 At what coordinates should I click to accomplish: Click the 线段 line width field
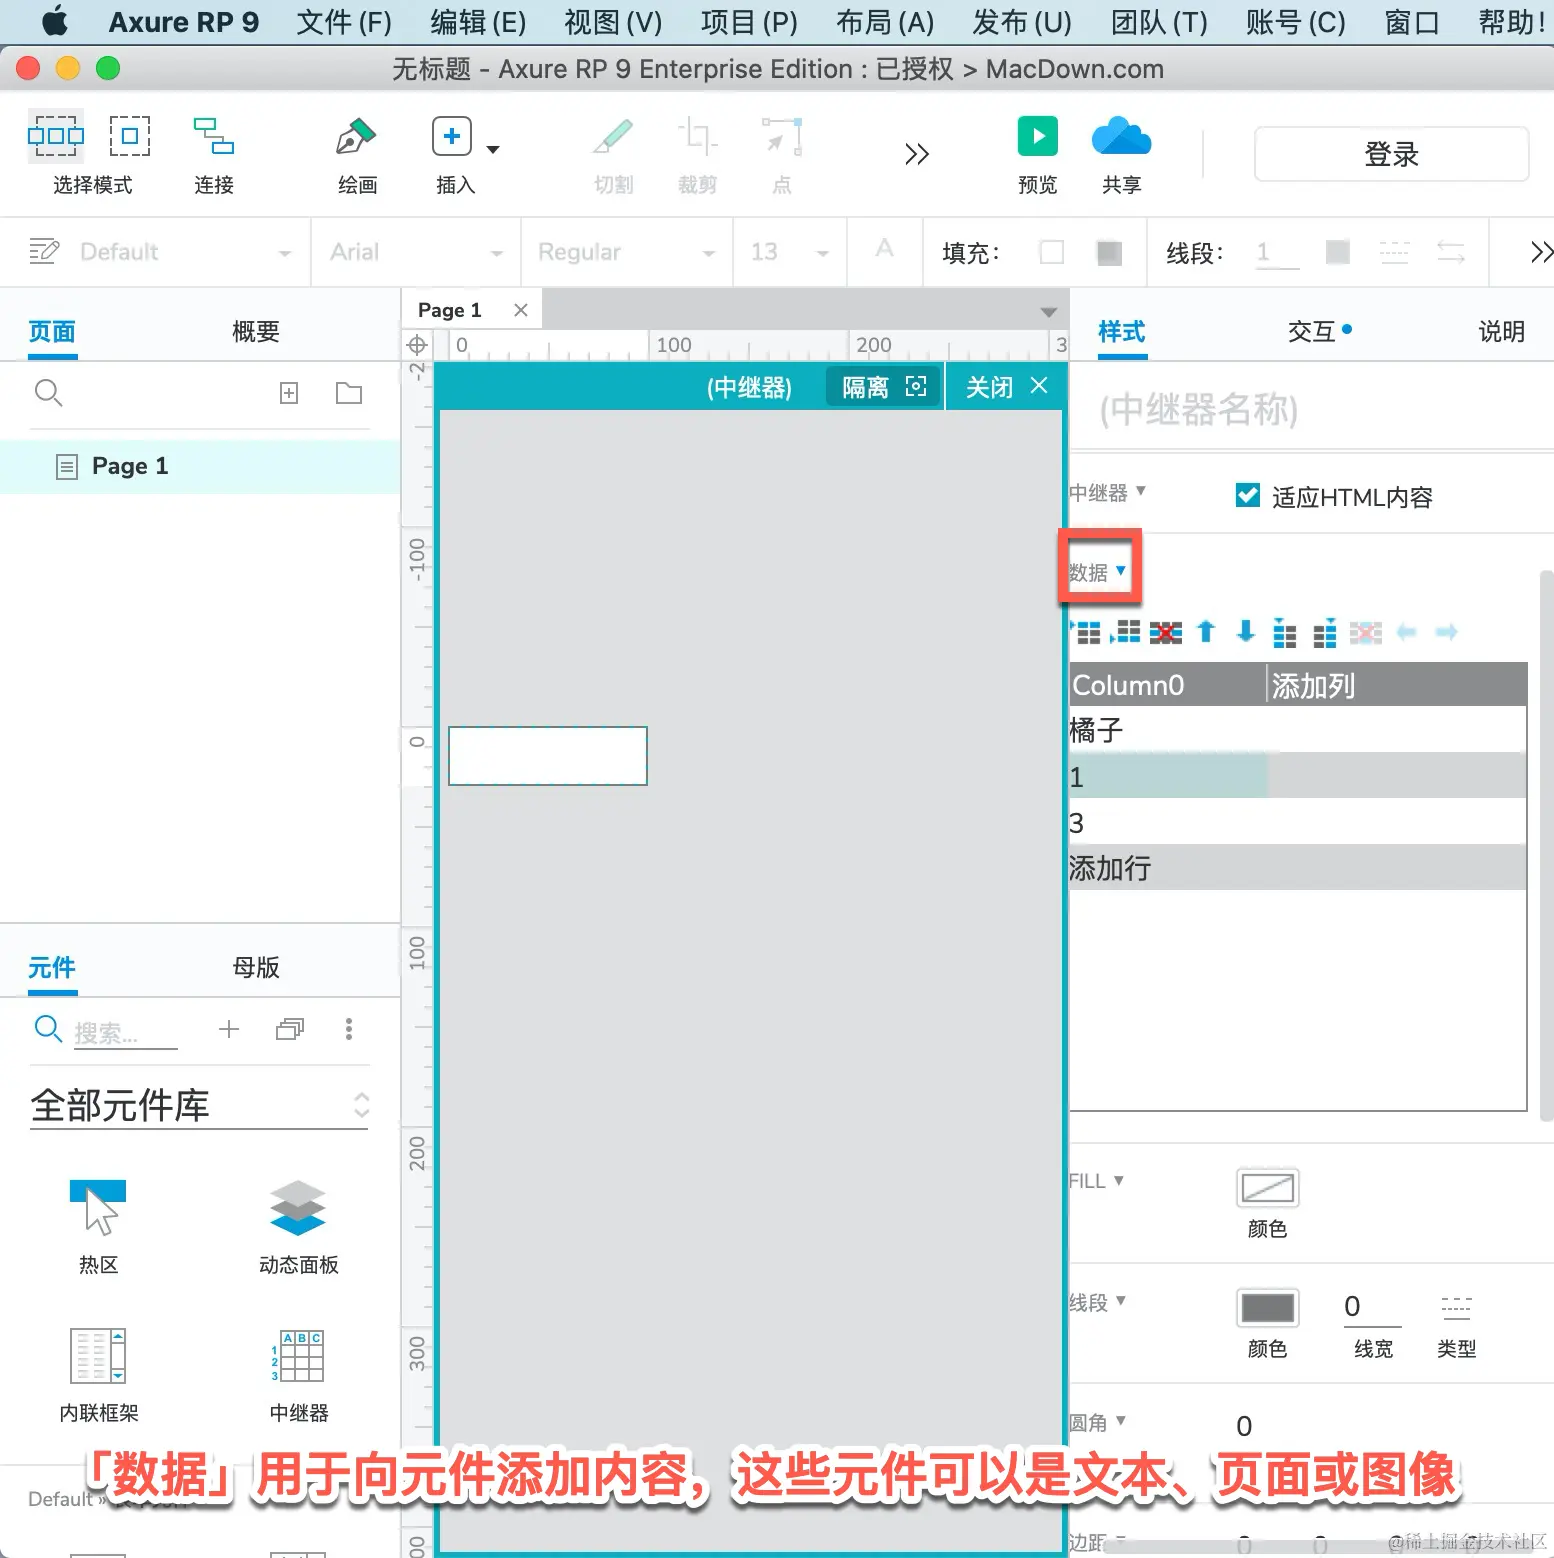click(1277, 252)
